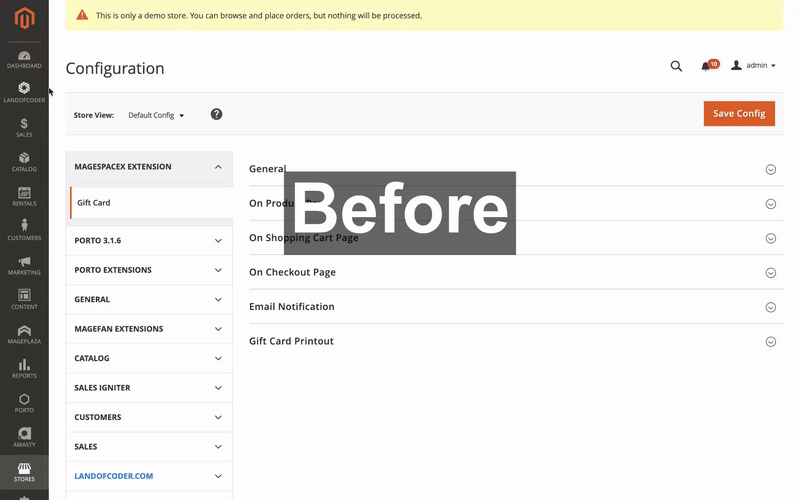Open the Porto sidebar menu
The image size is (800, 500).
click(x=24, y=403)
